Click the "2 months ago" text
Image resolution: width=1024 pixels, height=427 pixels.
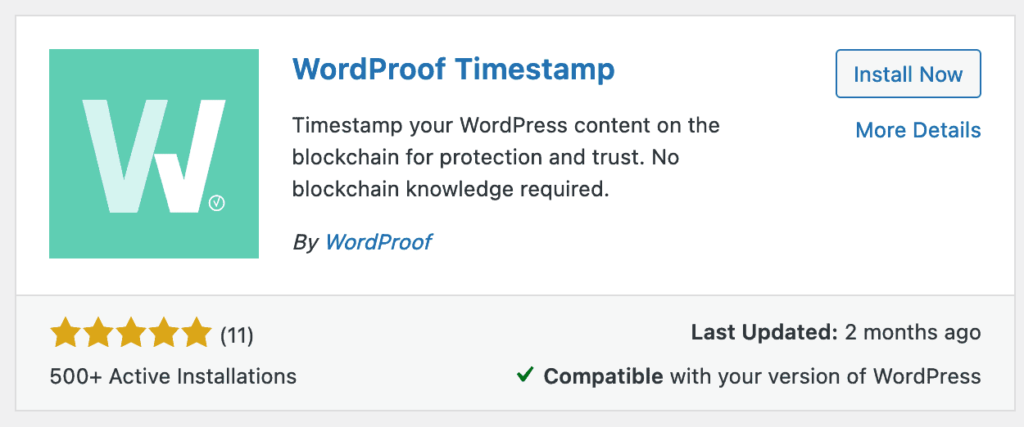tap(913, 332)
